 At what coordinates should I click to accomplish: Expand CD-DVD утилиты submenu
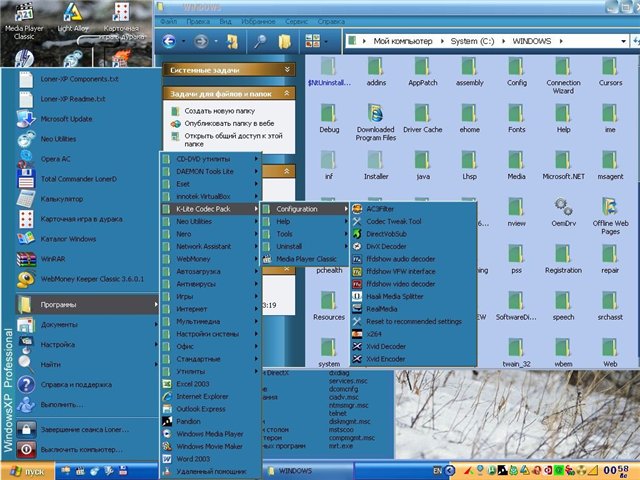210,159
